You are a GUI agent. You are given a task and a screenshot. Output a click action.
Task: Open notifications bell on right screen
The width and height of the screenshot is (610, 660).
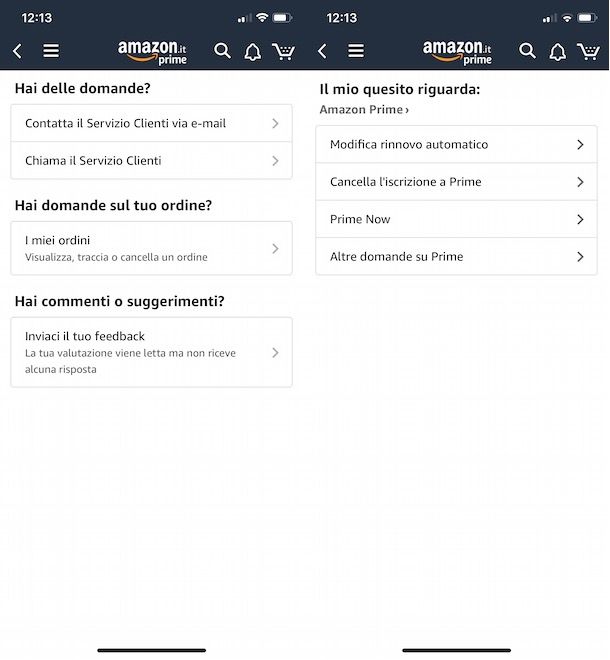(557, 52)
